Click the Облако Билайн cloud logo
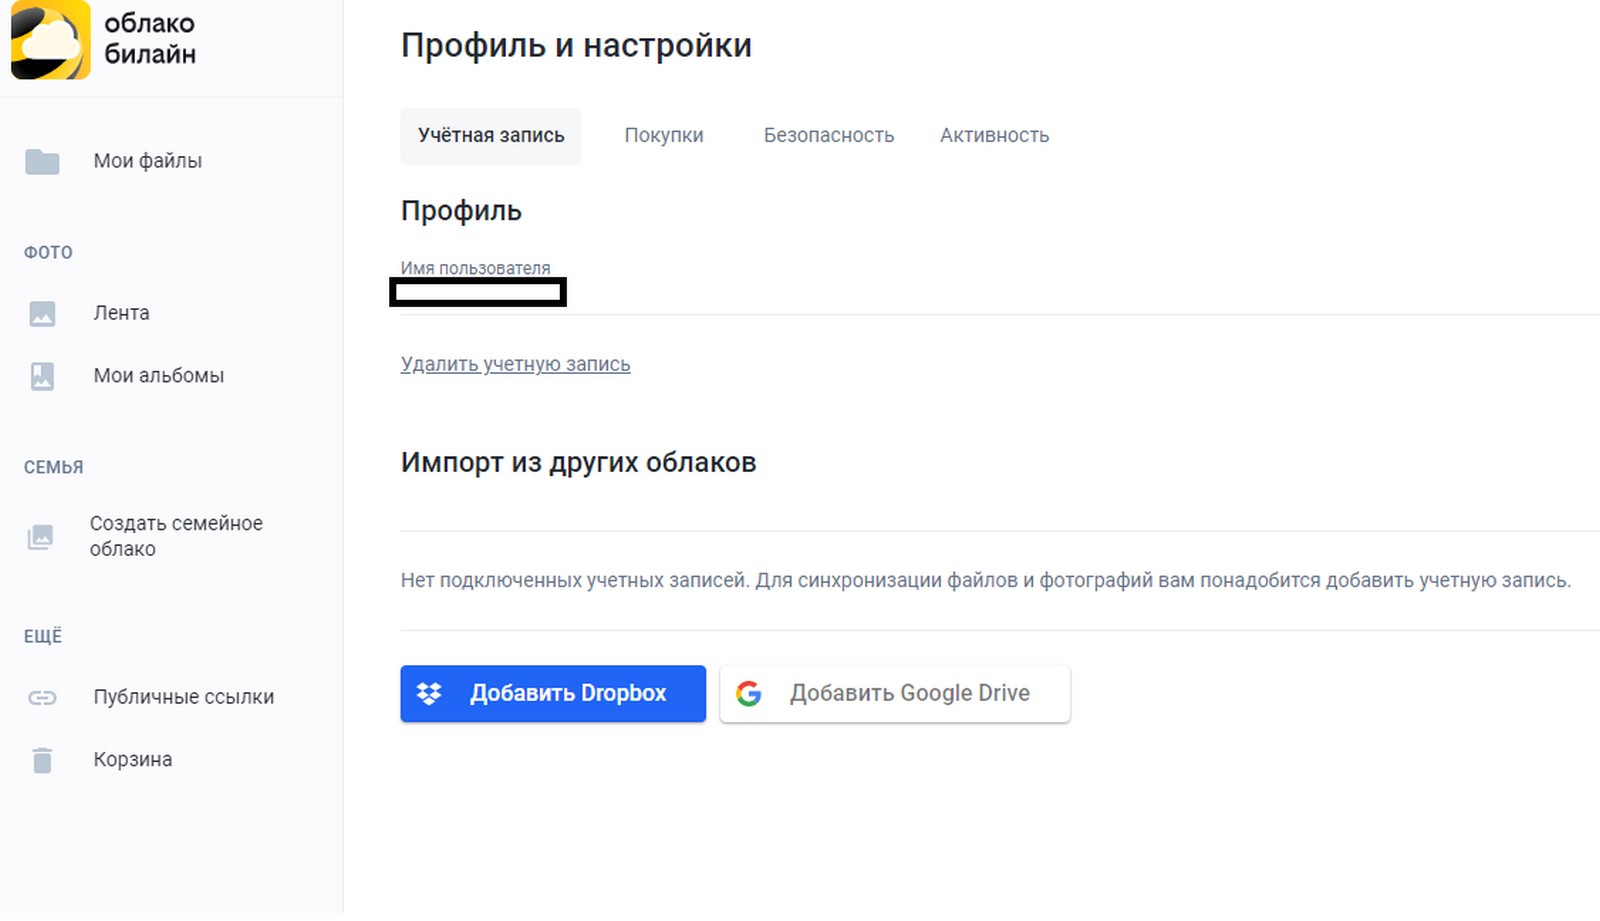This screenshot has height=921, width=1600. 50,39
